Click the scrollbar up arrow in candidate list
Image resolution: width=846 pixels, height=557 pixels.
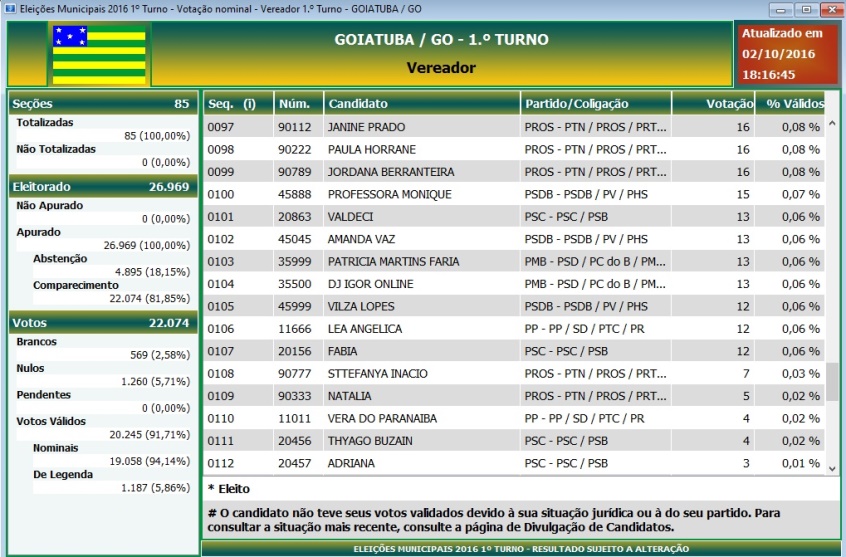832,124
